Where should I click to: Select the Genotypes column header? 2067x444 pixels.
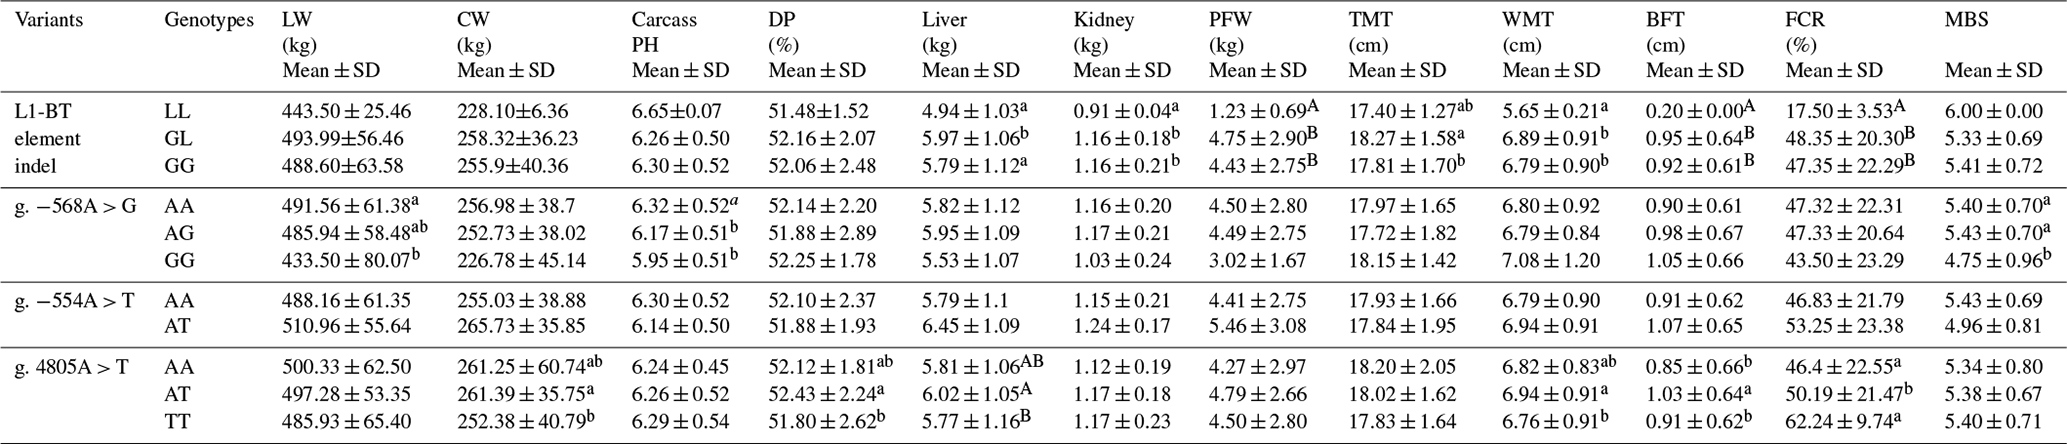(209, 20)
